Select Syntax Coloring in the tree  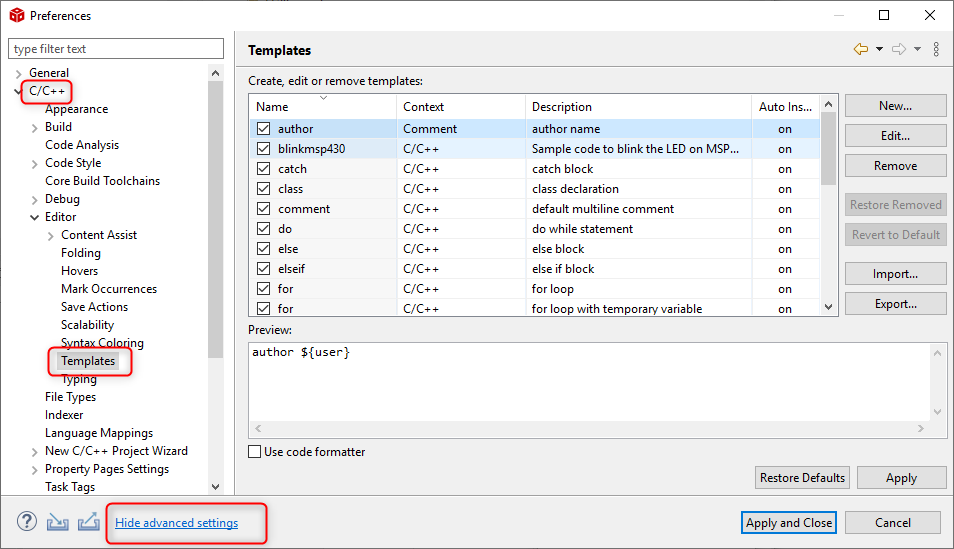tap(102, 343)
